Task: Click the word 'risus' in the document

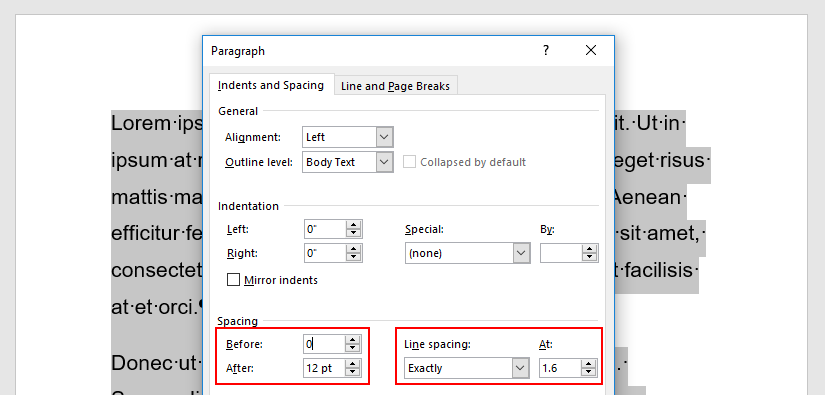Action: click(681, 160)
